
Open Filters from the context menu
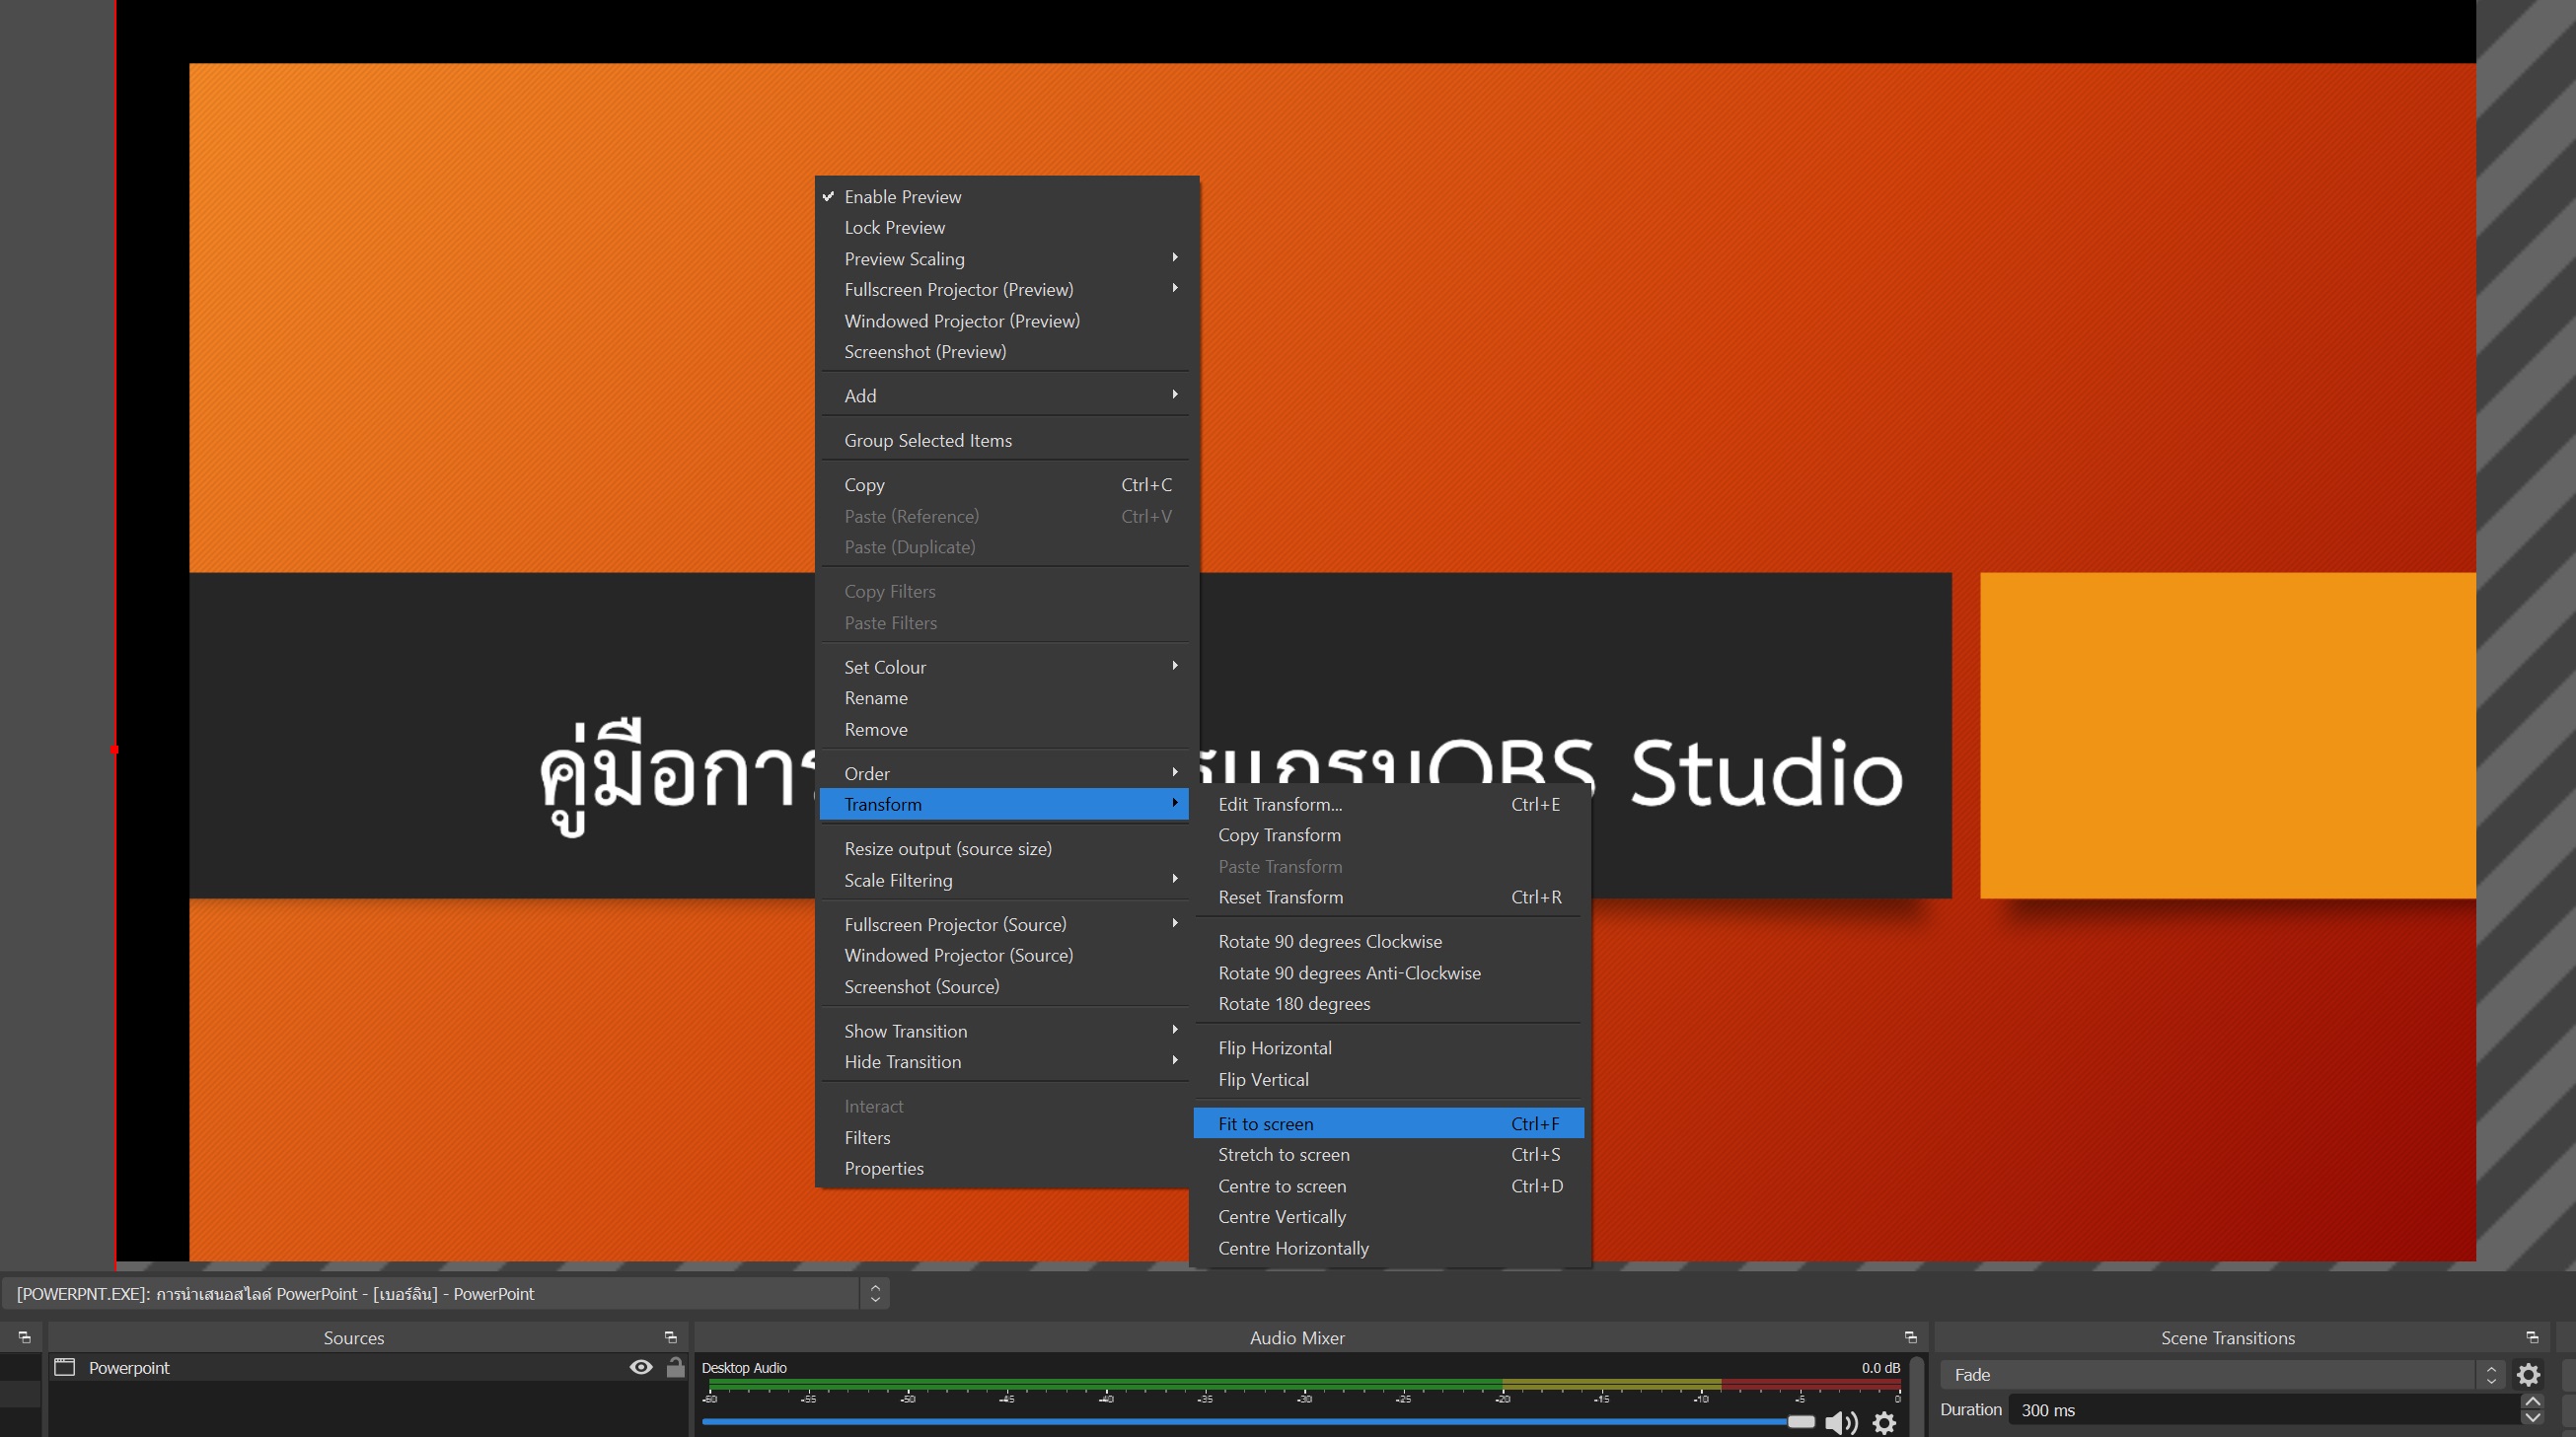click(x=1004, y=1138)
